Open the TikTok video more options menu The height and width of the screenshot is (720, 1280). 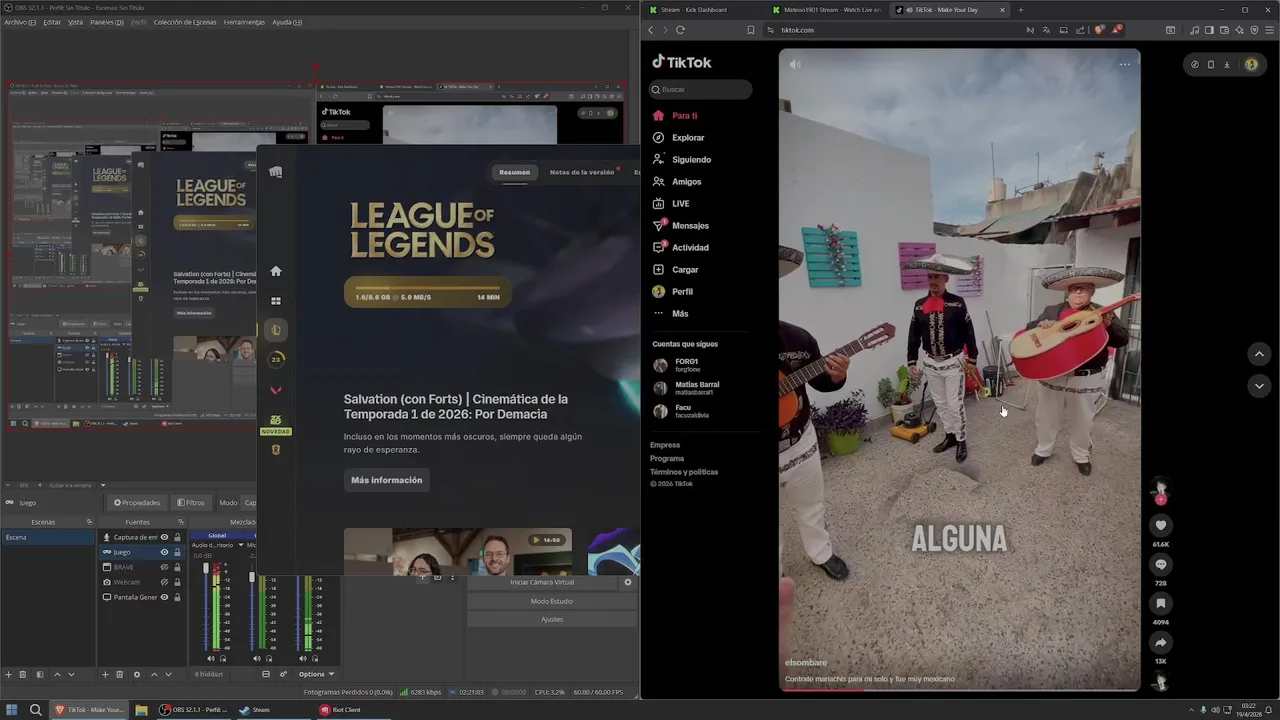1125,64
